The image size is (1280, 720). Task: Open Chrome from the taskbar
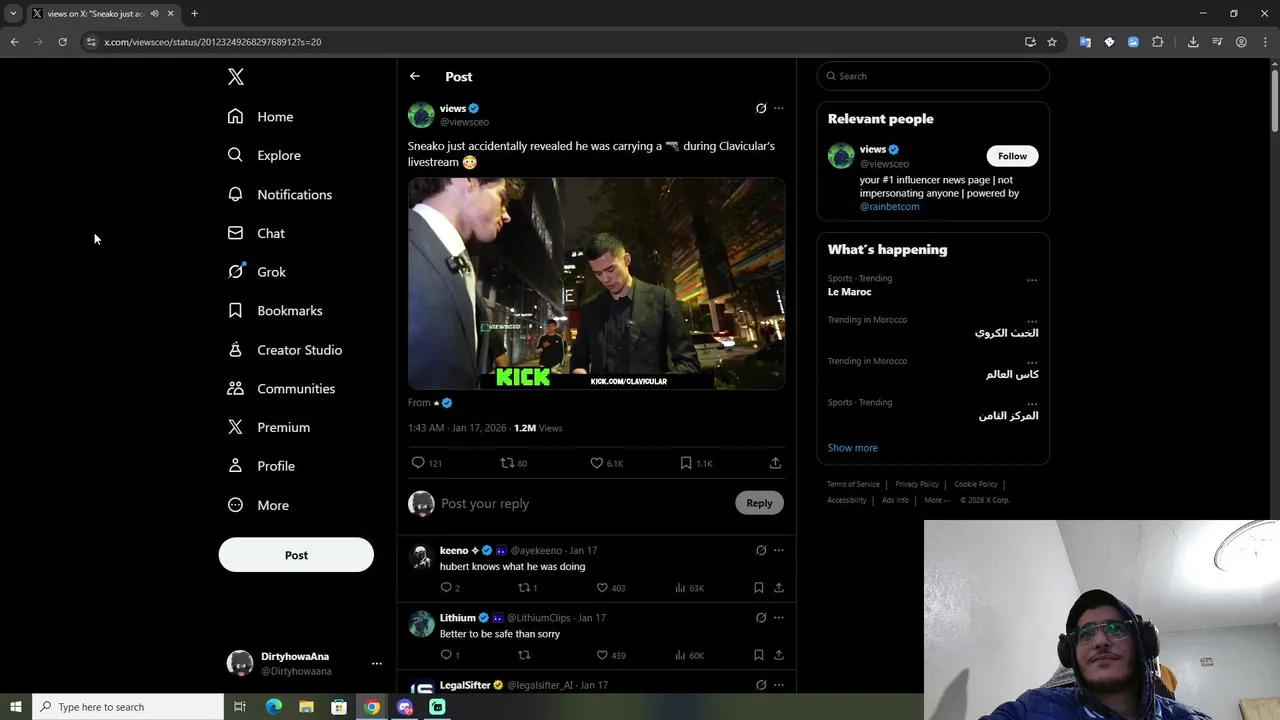click(x=372, y=707)
